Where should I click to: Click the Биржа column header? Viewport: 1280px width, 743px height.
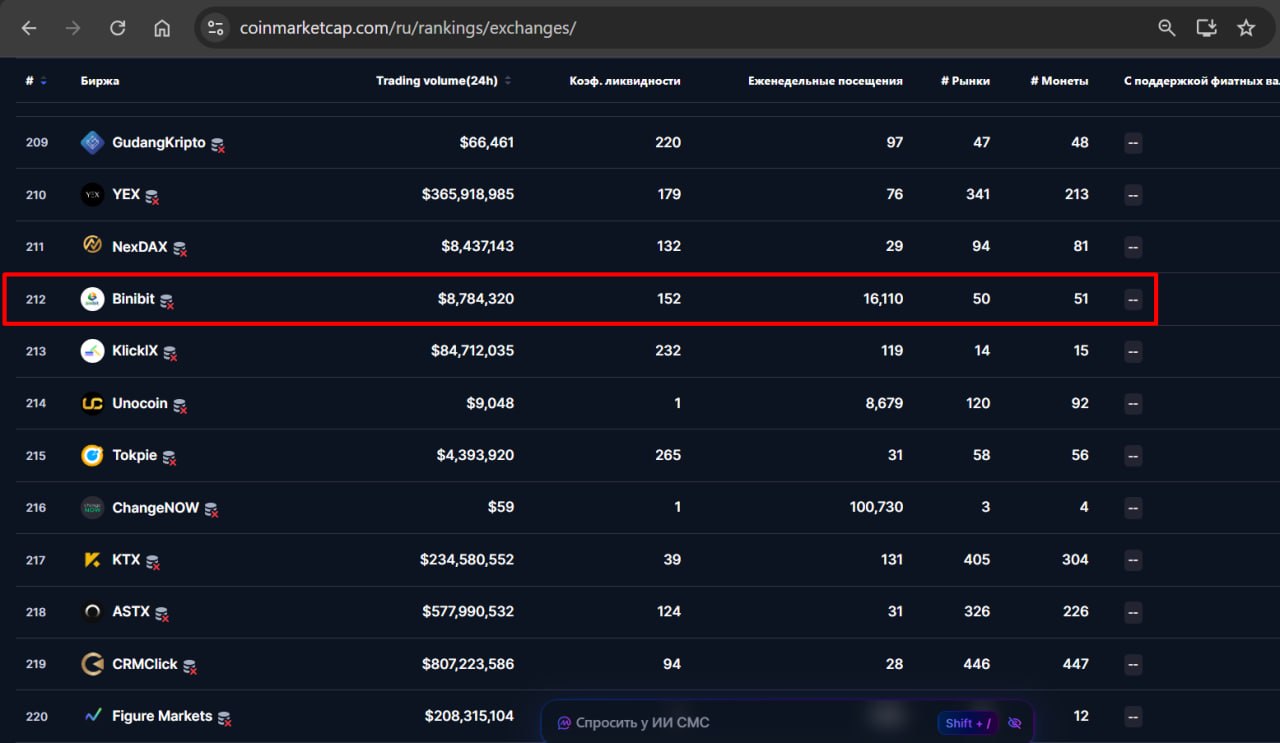[100, 81]
